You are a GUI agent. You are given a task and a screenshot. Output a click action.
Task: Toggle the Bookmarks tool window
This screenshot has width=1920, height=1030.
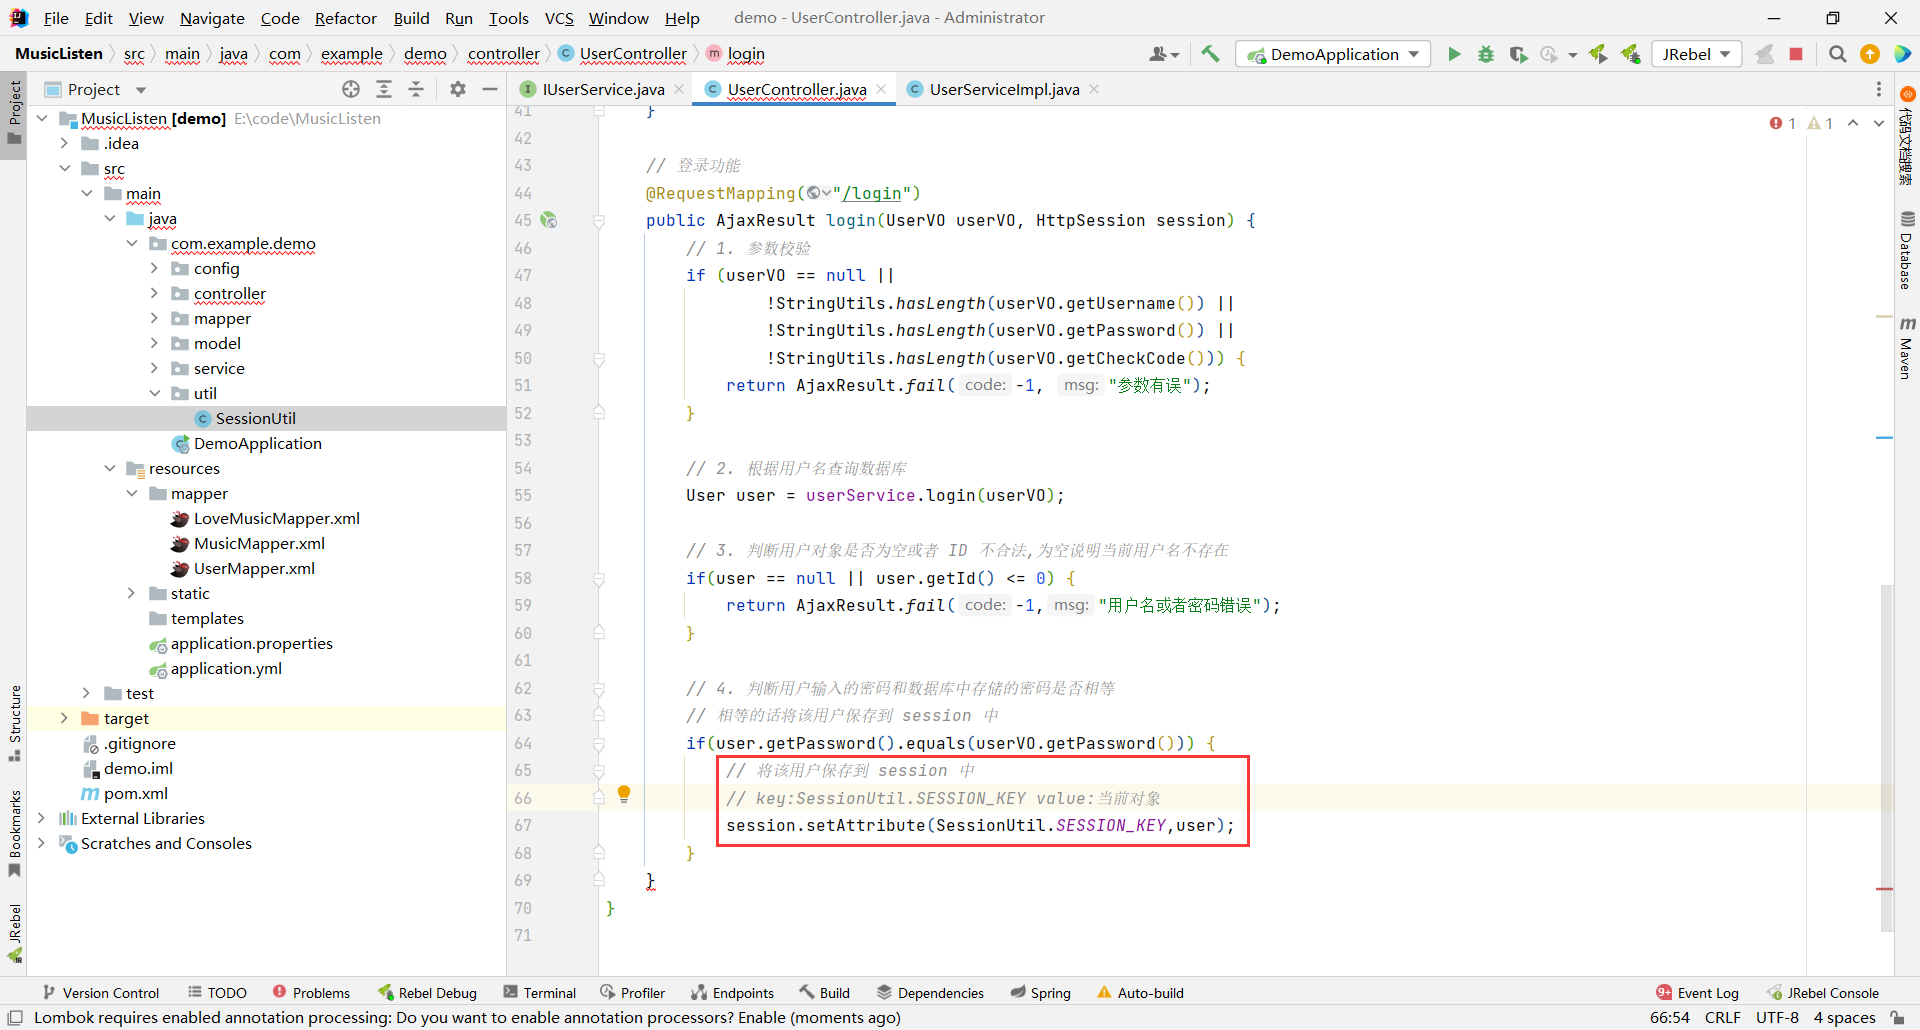tap(14, 832)
